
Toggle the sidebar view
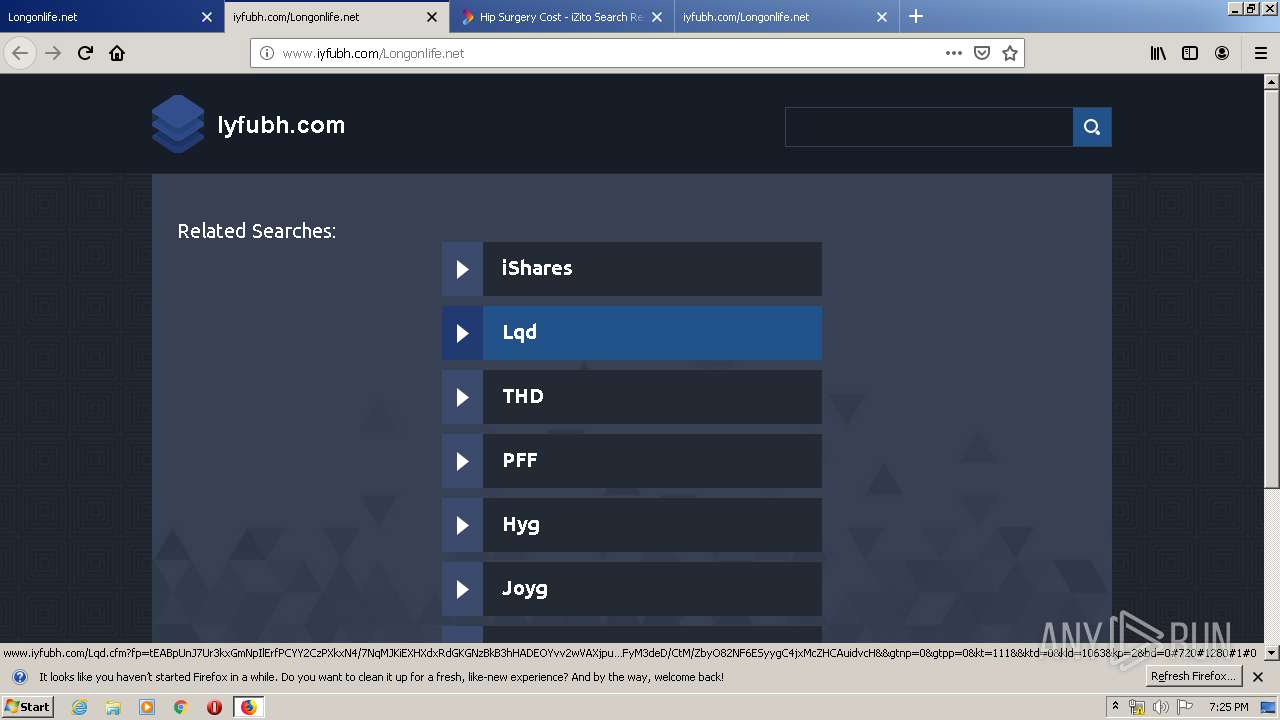click(x=1190, y=53)
